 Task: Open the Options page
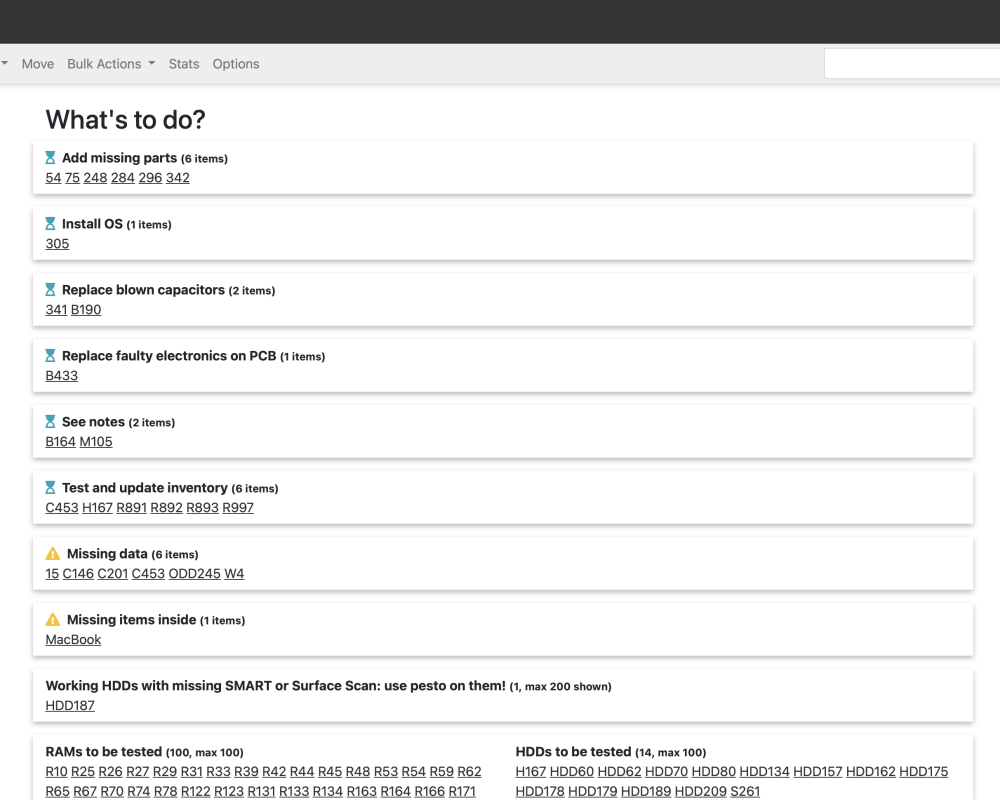coord(236,64)
